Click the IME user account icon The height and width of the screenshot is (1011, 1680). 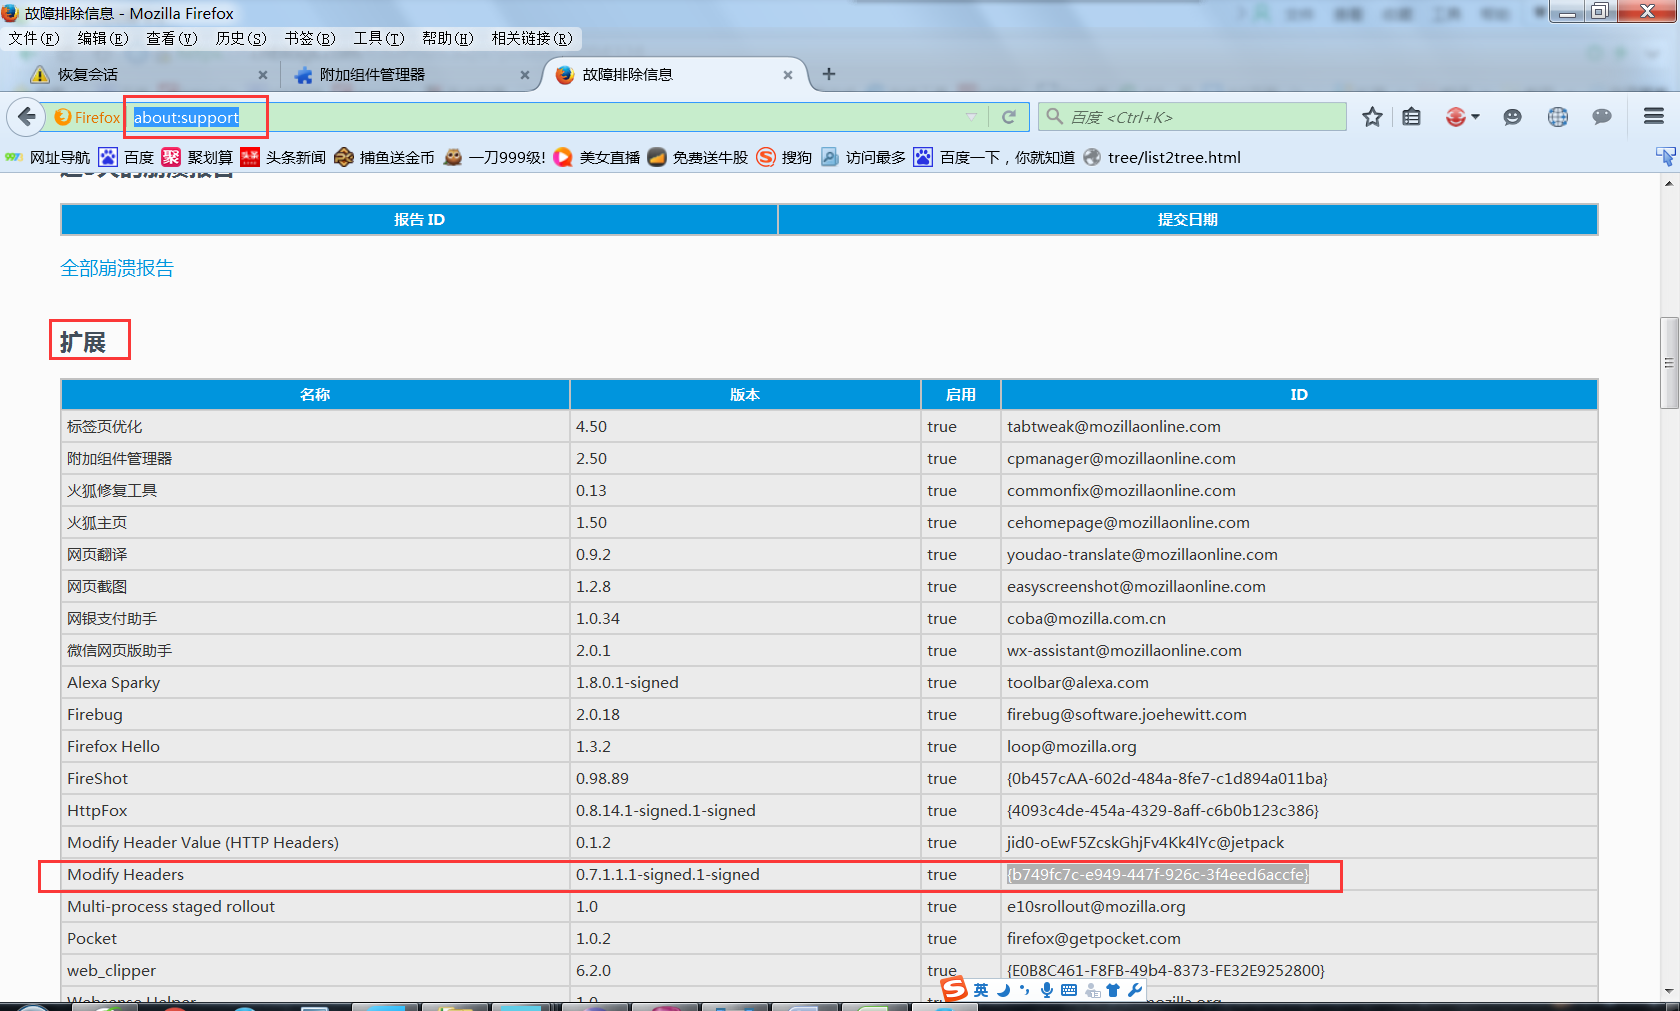click(1093, 991)
